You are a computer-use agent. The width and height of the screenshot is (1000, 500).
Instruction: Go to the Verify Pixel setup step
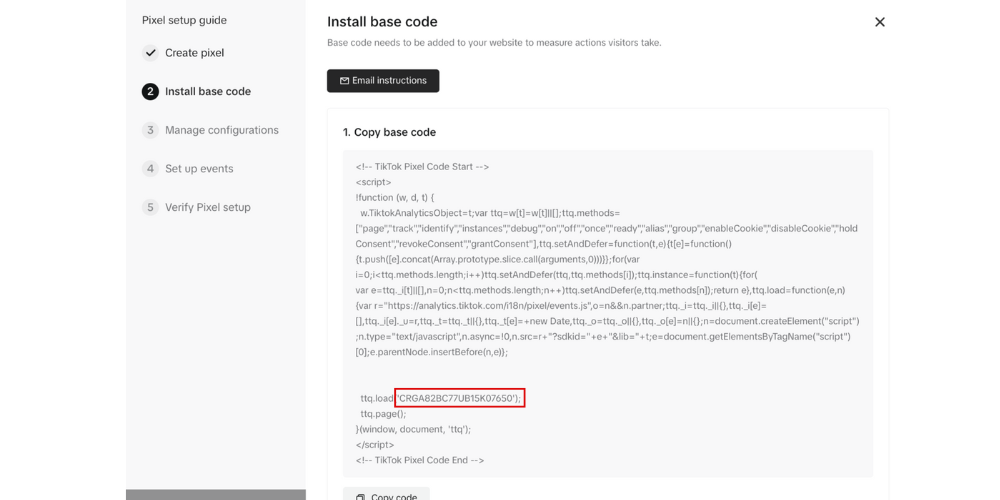tap(208, 207)
